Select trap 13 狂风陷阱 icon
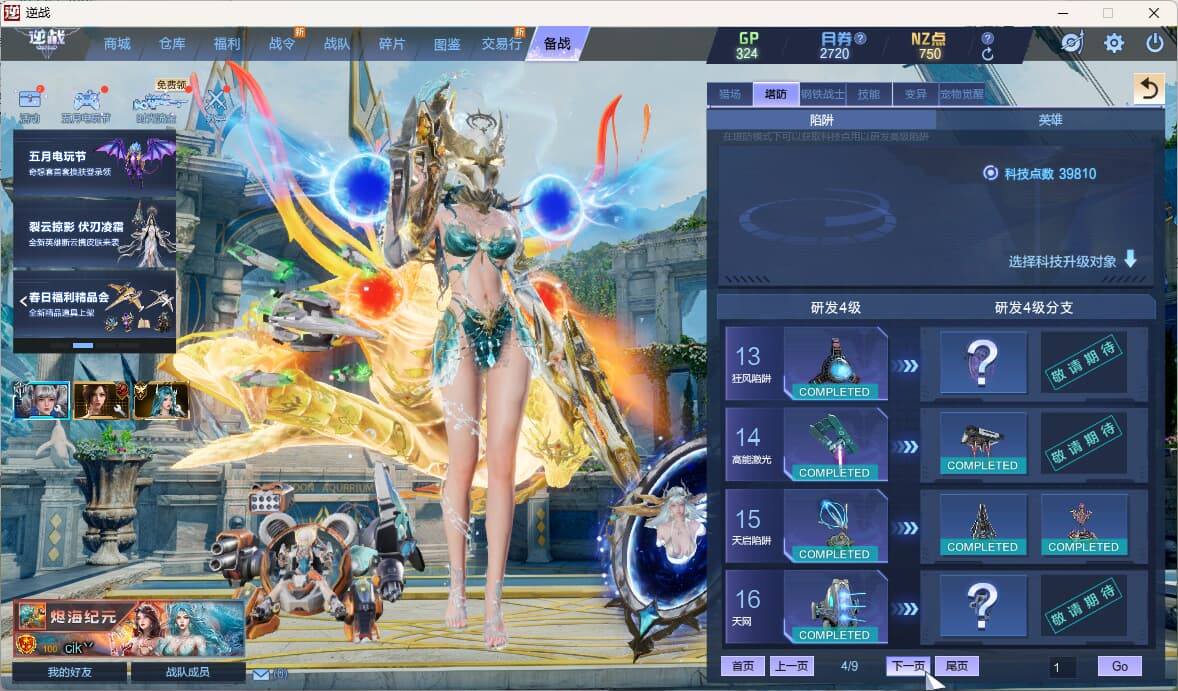Image resolution: width=1178 pixels, height=691 pixels. coord(835,364)
